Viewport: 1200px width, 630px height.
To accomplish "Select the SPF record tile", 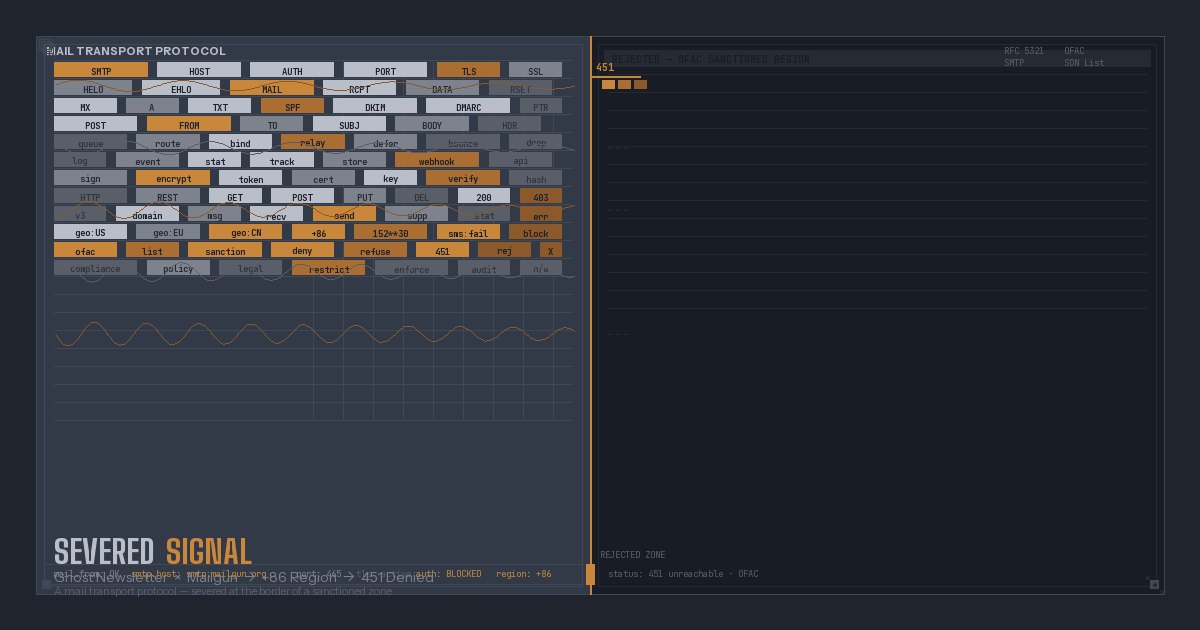I will pyautogui.click(x=292, y=106).
